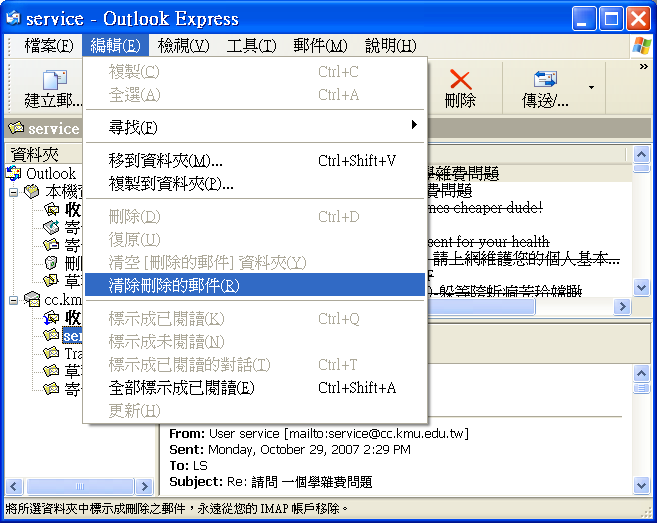Click the mailto:service@cc.kmu.edu.tw address in the preview
This screenshot has width=657, height=523.
point(377,433)
